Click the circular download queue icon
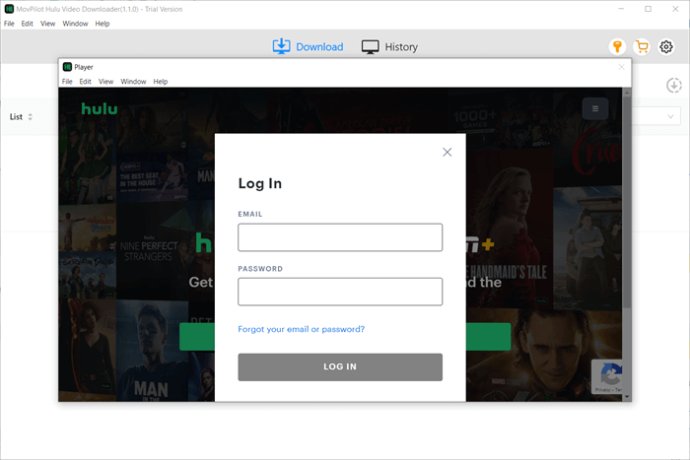690x460 pixels. (674, 85)
